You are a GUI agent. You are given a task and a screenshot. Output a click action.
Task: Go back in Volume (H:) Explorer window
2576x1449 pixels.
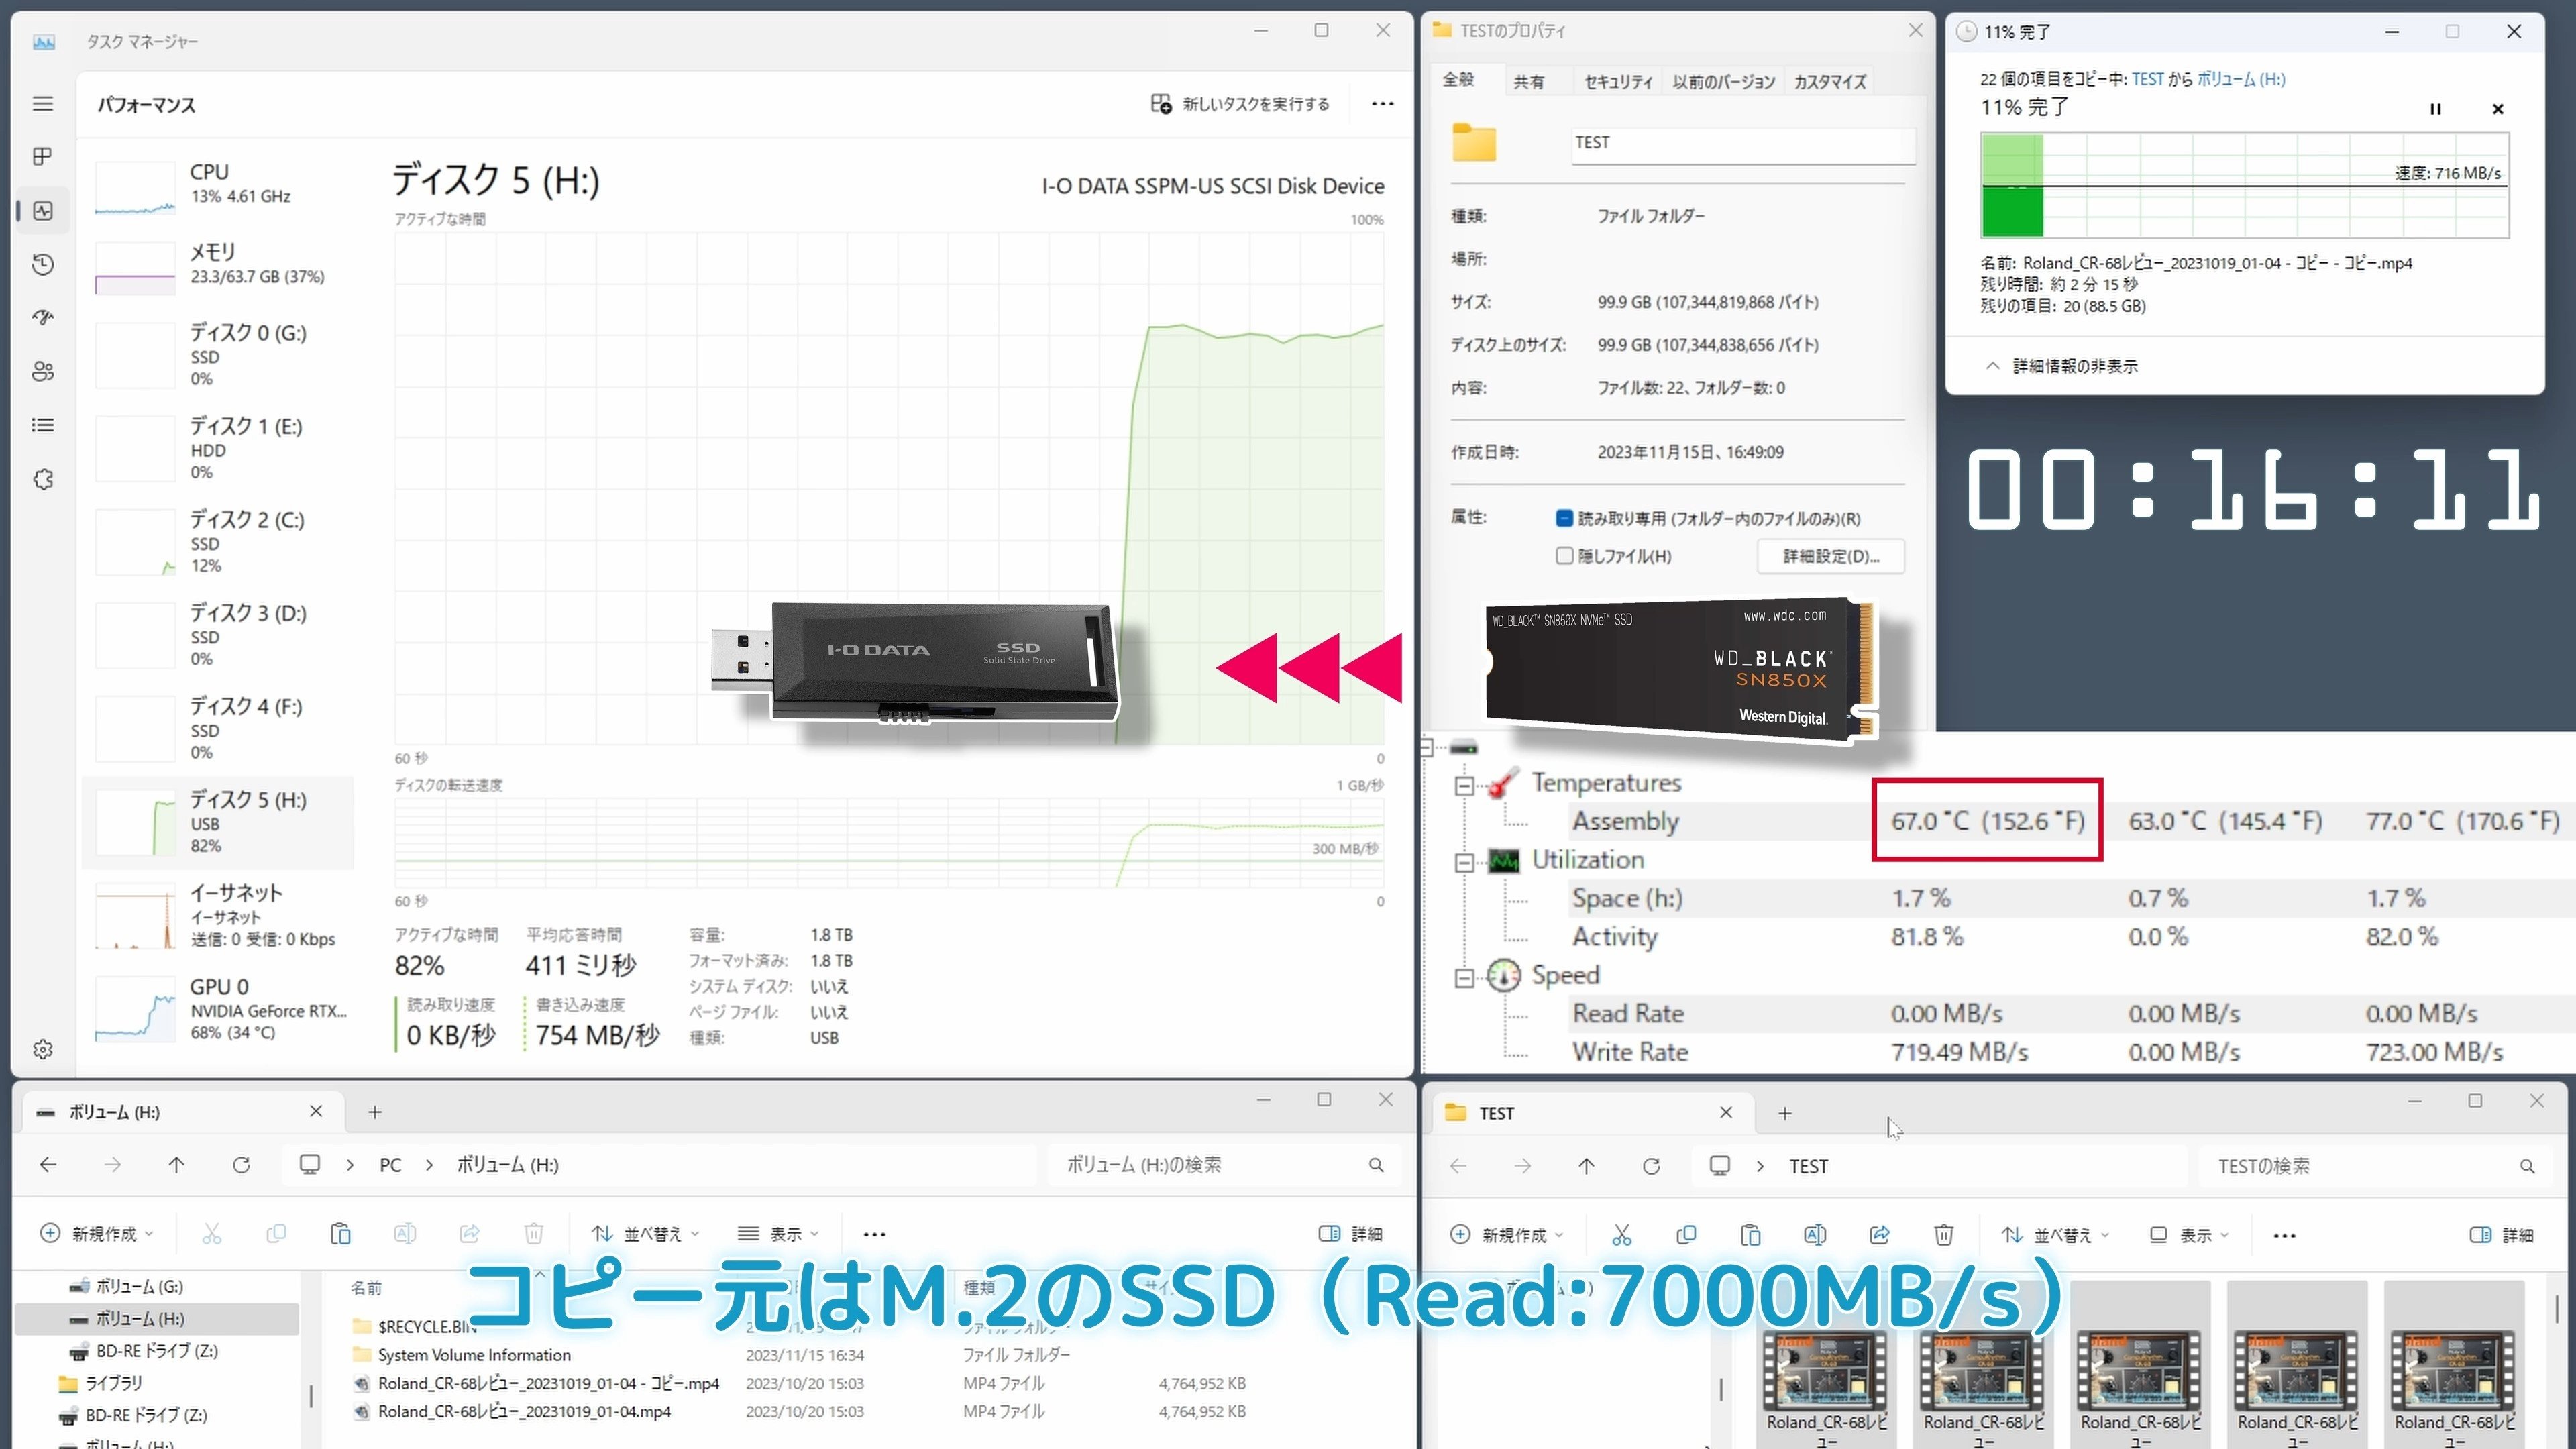pyautogui.click(x=48, y=1165)
